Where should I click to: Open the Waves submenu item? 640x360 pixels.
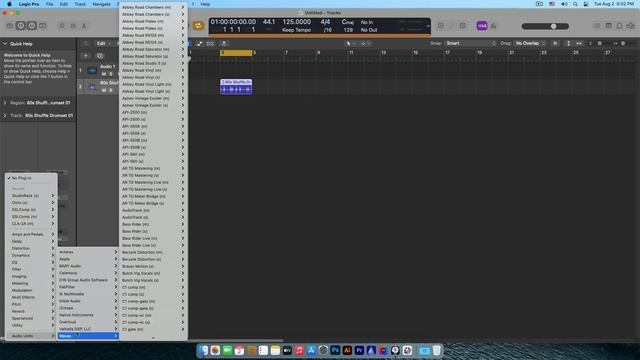click(x=88, y=336)
